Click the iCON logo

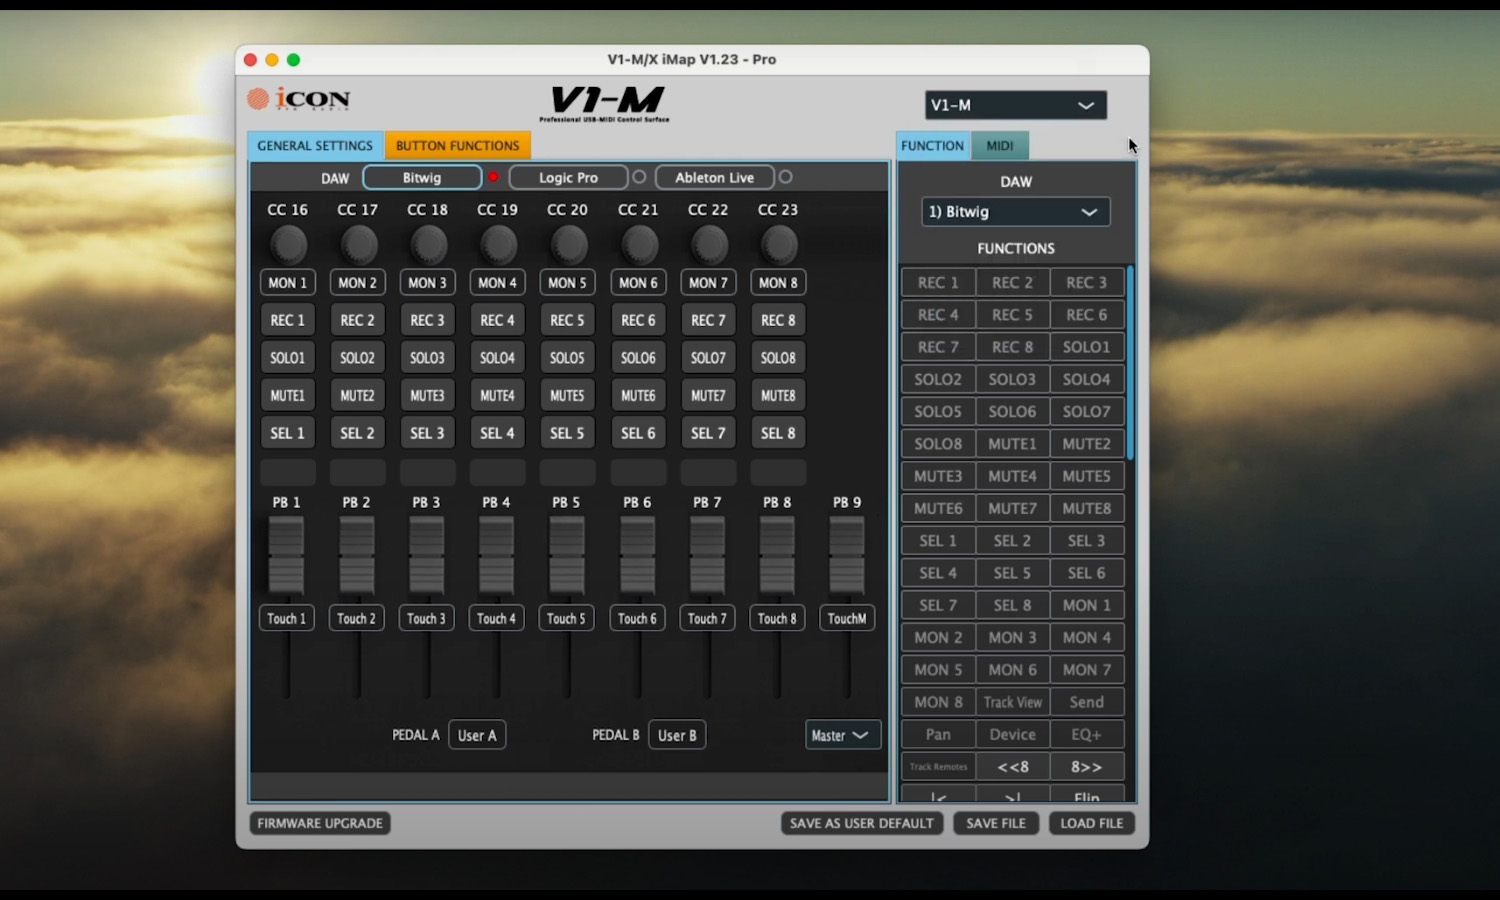299,99
